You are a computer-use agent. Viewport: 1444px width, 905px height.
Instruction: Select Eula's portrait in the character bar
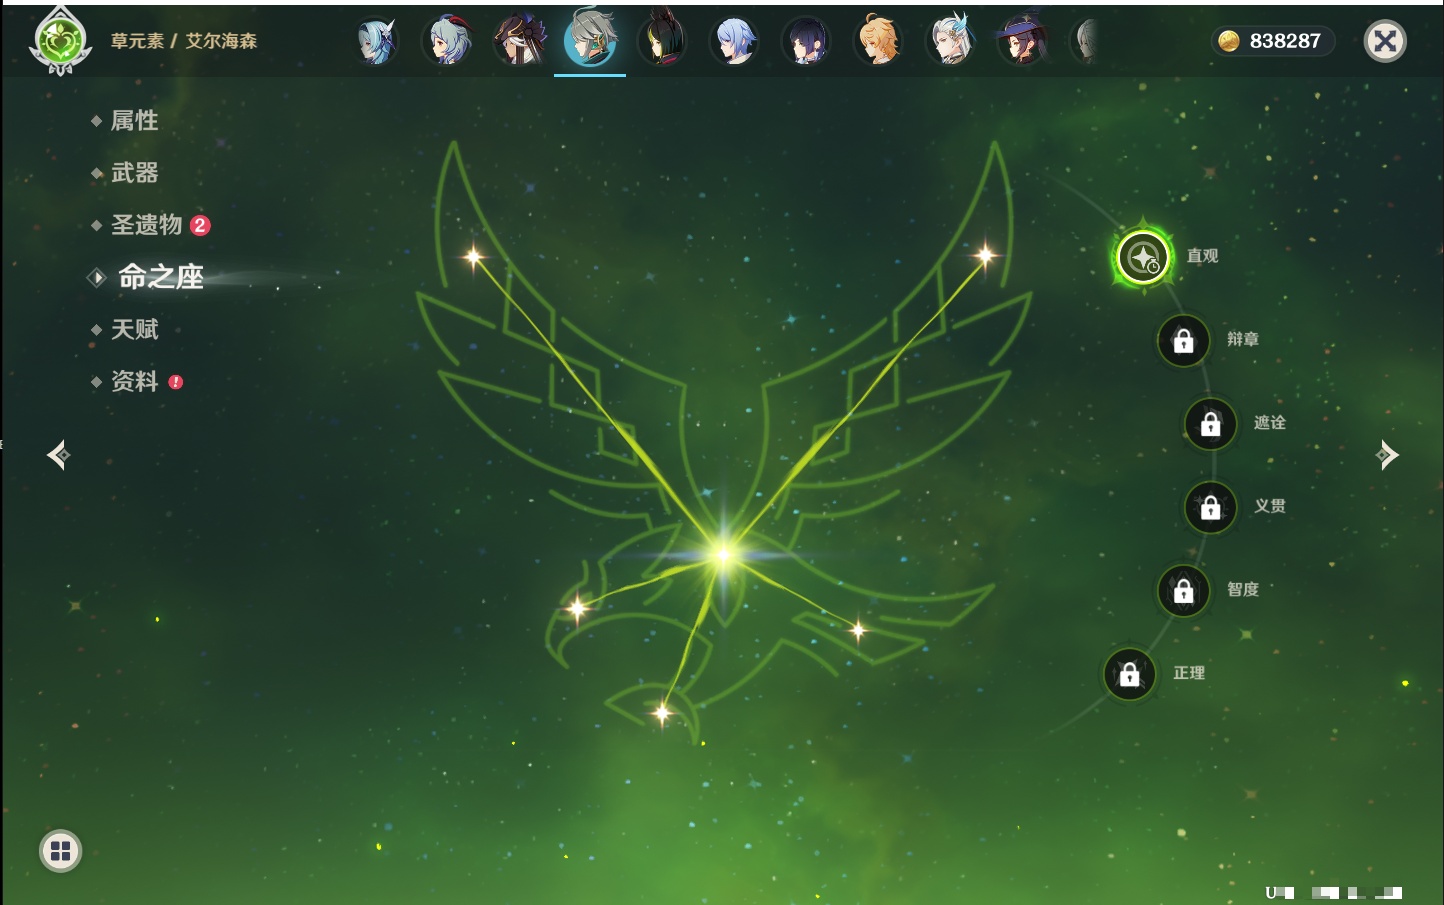[x=376, y=41]
